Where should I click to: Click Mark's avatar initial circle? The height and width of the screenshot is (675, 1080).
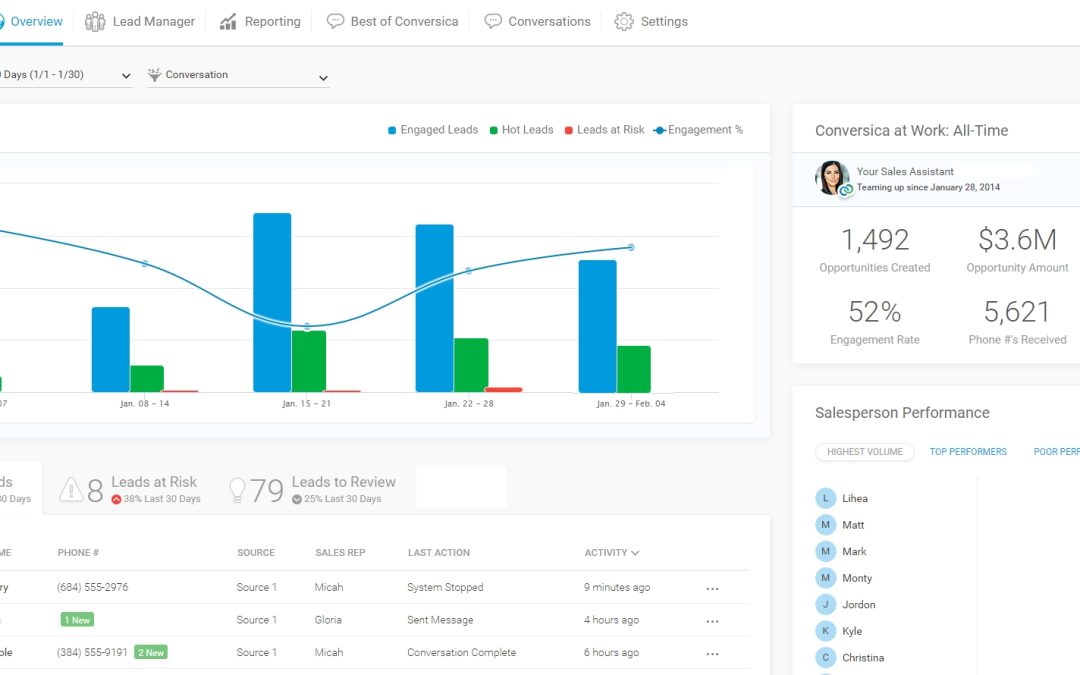point(825,551)
